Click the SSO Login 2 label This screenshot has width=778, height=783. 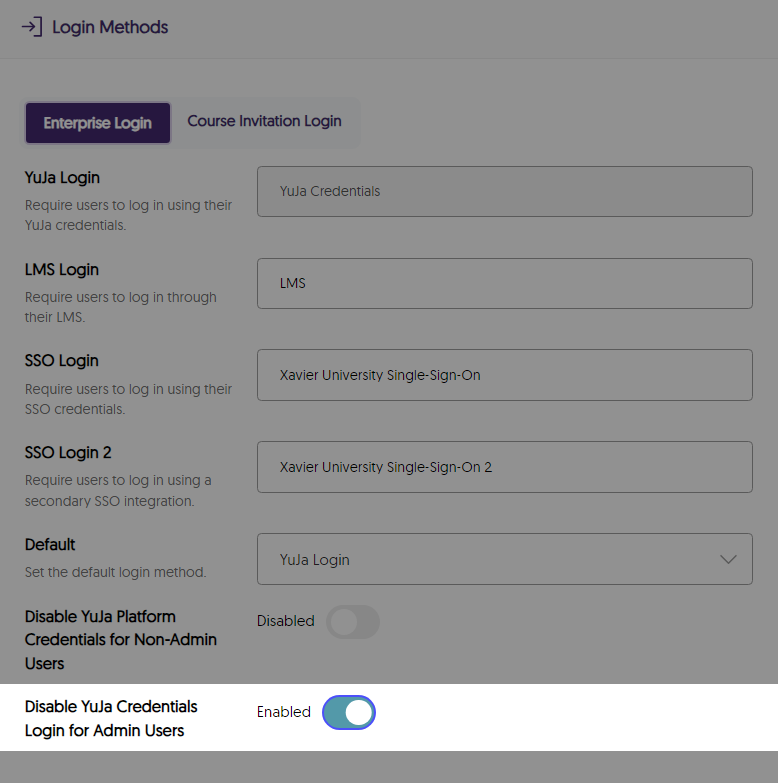(x=68, y=453)
